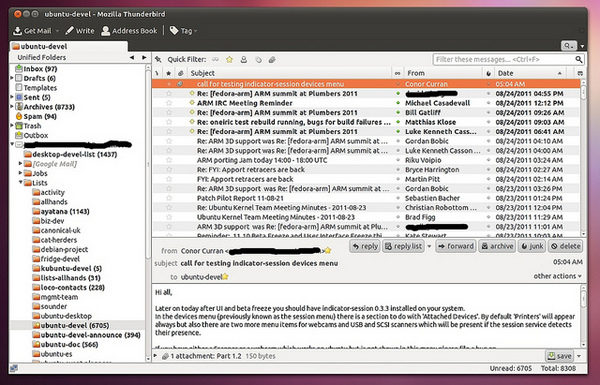Go to next folder view arrow
Image resolution: width=600 pixels, height=385 pixels.
[144, 57]
